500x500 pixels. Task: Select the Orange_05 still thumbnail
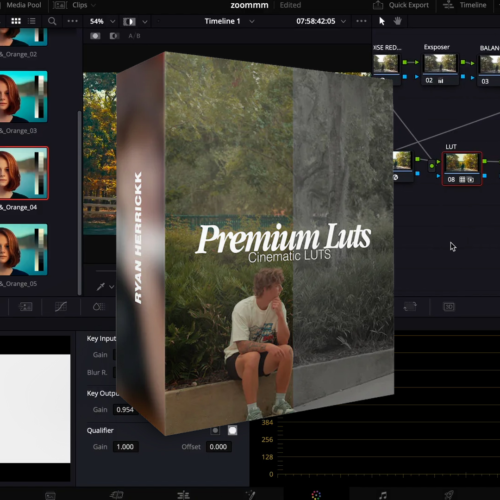(23, 249)
